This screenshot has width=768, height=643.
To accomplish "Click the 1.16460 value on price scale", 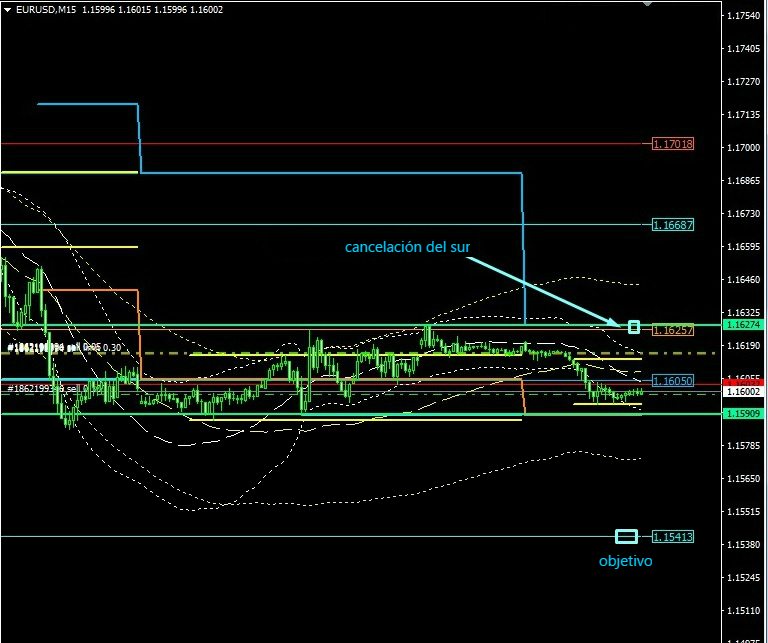I will pos(743,280).
